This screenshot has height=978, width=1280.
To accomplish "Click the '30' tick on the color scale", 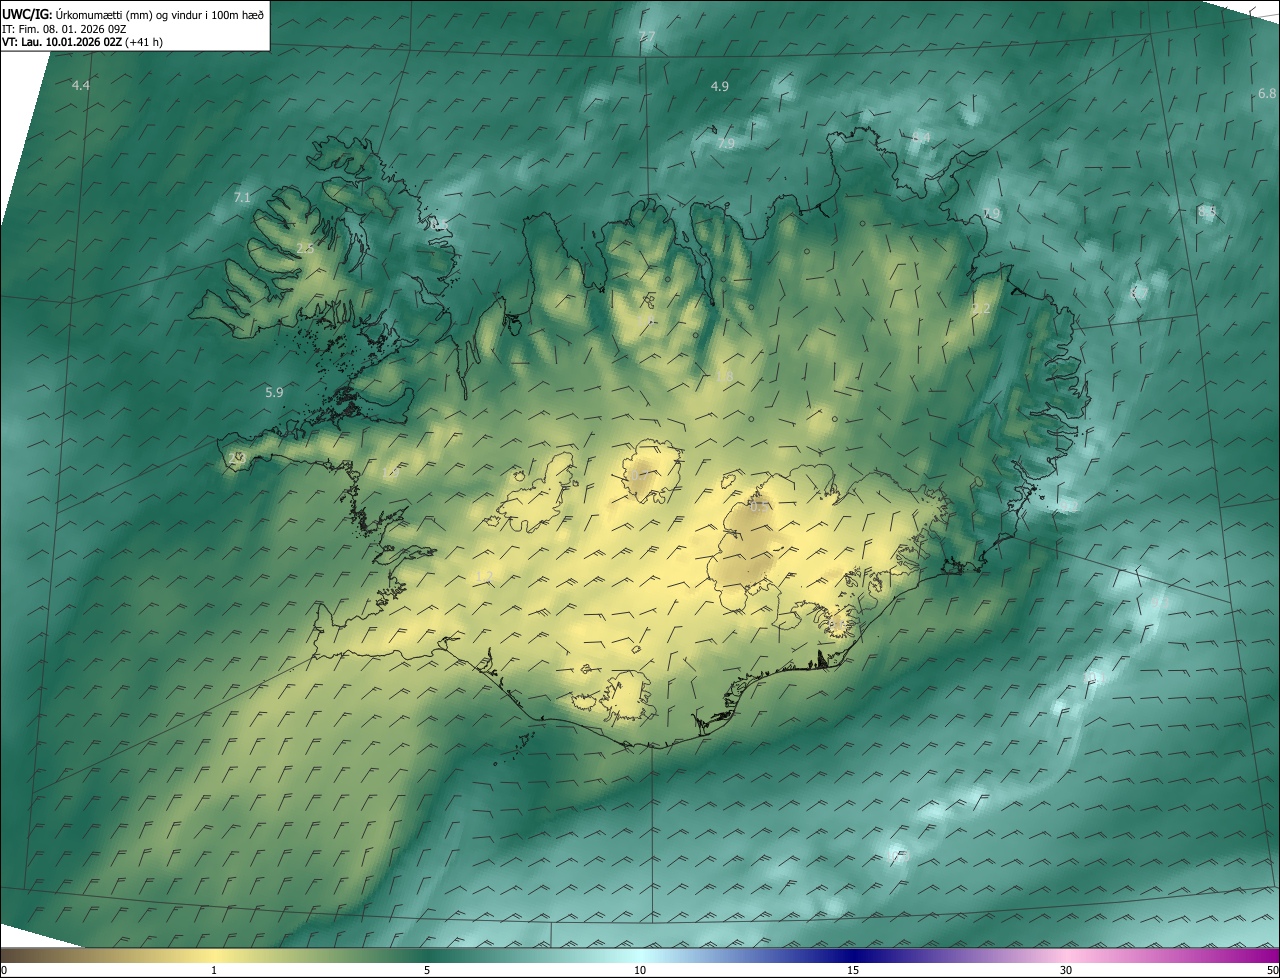I will pos(1066,970).
